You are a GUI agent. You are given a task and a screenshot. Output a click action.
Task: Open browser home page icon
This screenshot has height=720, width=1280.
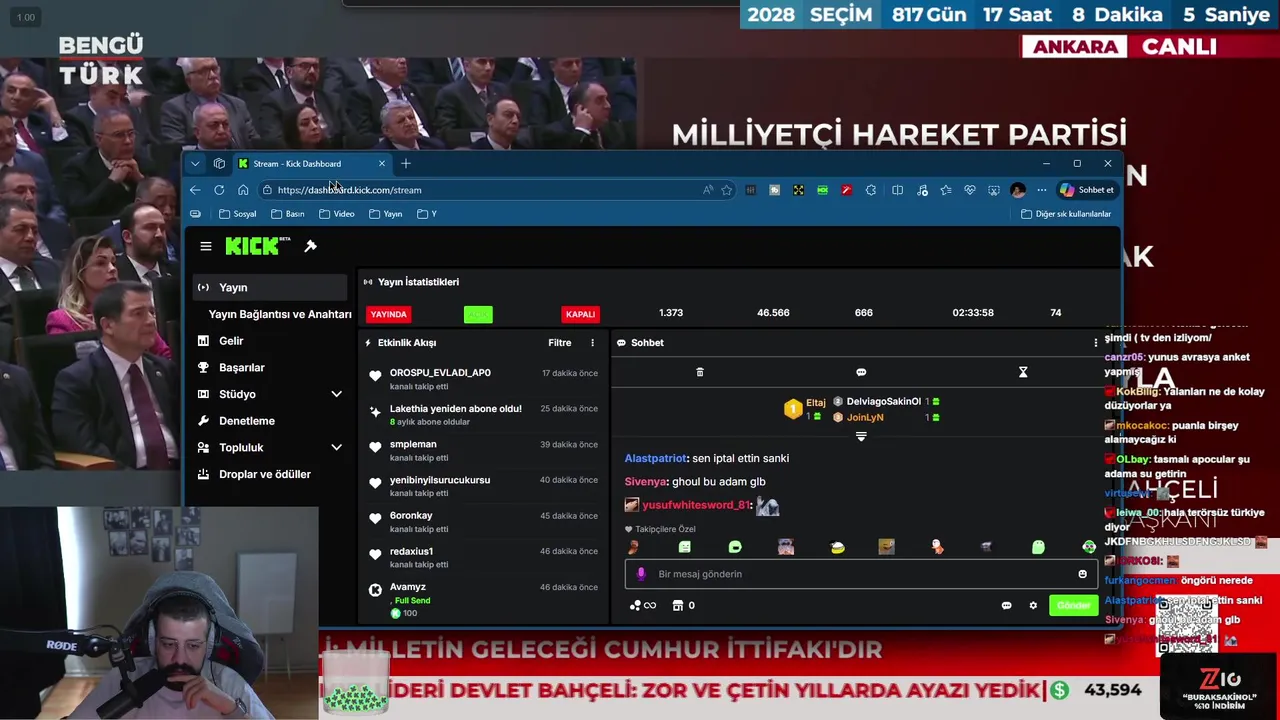(x=243, y=190)
